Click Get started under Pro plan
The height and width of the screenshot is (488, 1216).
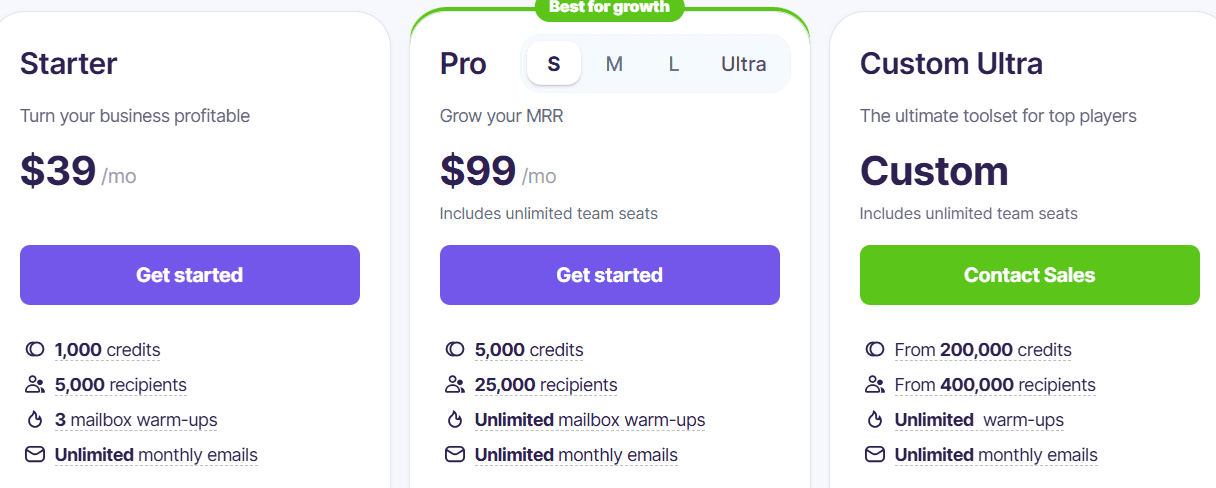tap(610, 275)
